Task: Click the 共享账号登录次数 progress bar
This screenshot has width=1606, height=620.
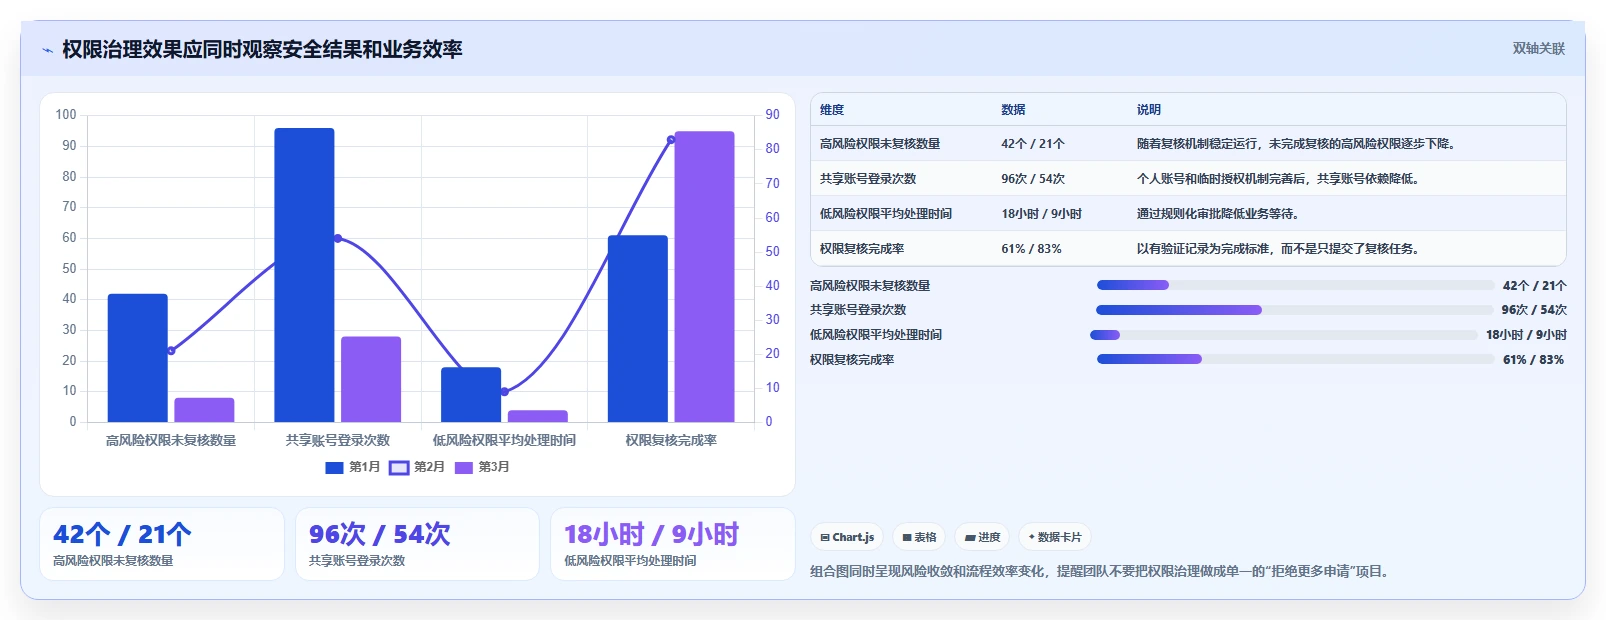Action: tap(1294, 310)
